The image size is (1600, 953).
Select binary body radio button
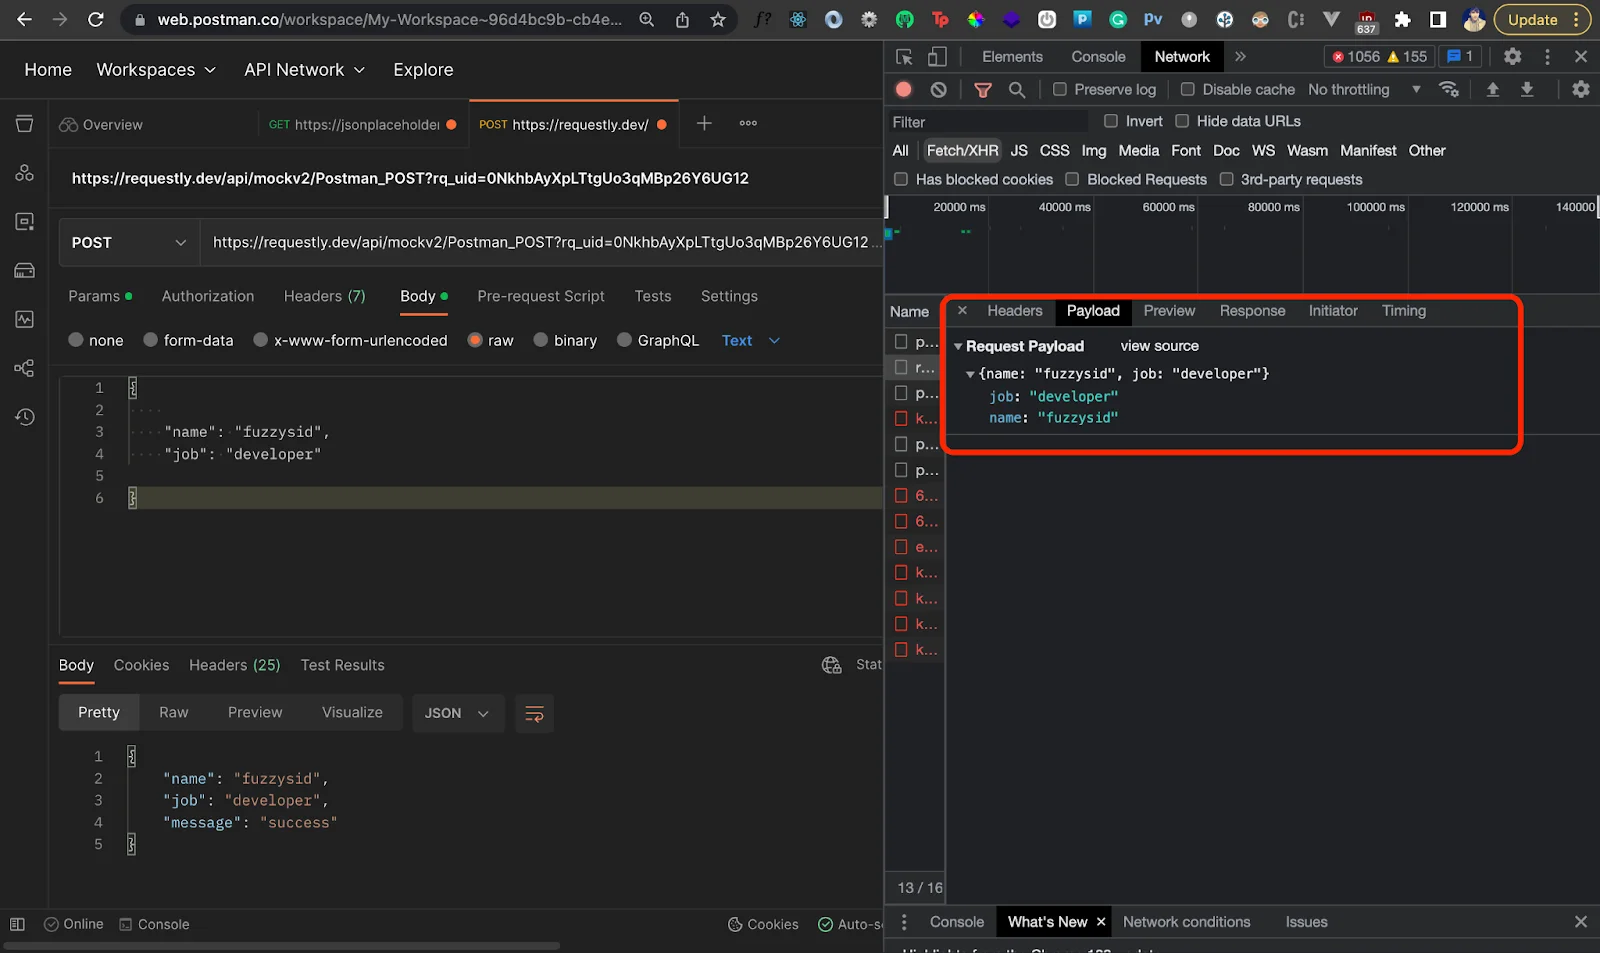click(x=541, y=340)
